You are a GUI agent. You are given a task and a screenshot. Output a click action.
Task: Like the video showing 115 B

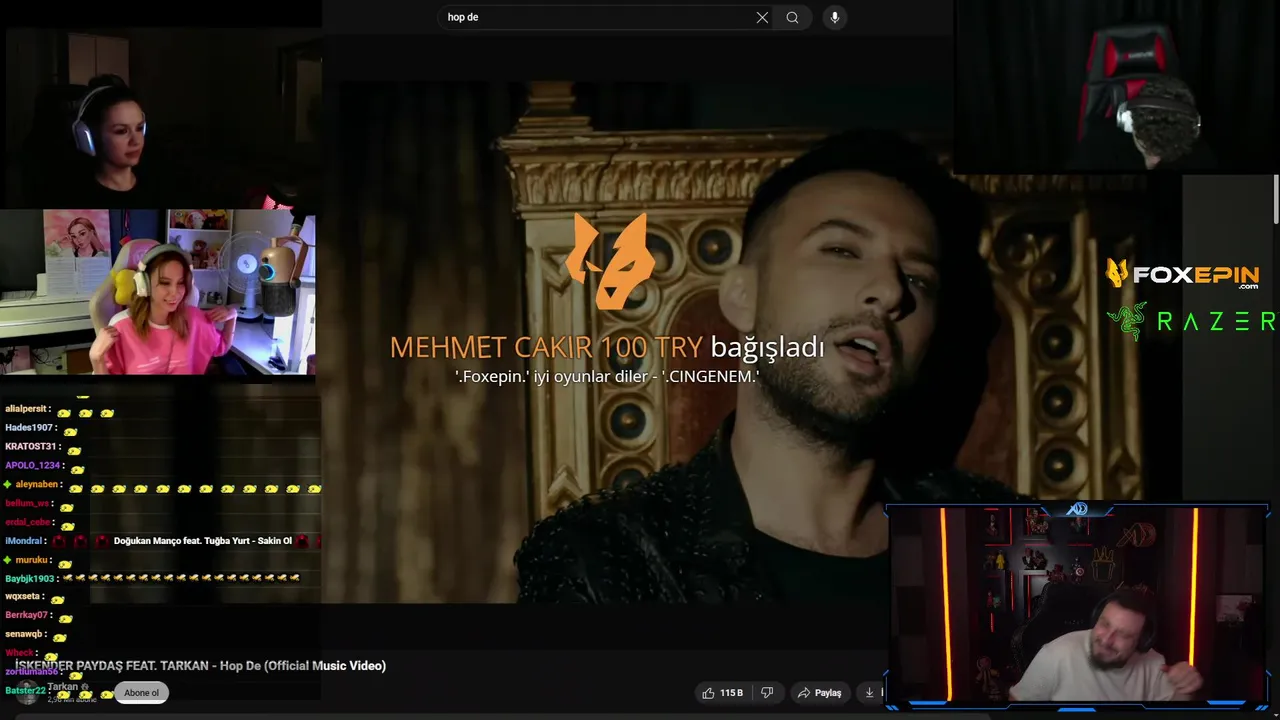coord(722,692)
